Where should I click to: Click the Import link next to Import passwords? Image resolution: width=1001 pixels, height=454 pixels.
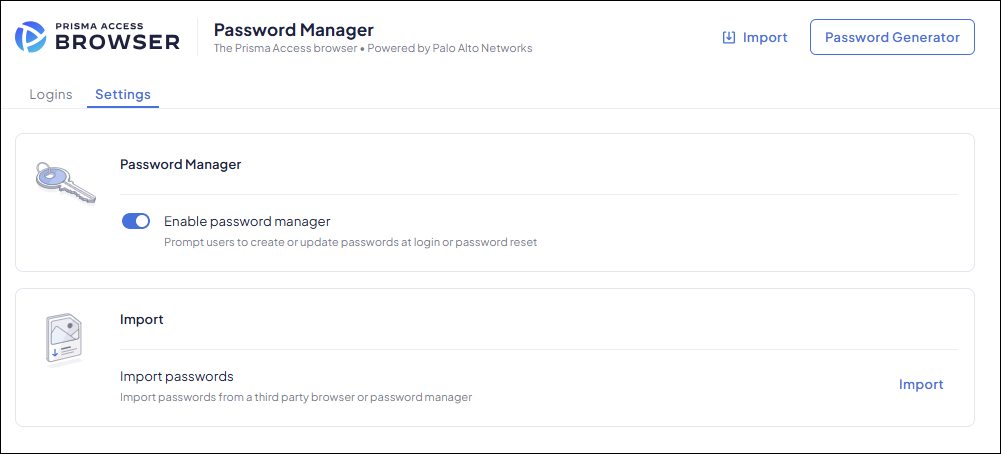tap(920, 385)
